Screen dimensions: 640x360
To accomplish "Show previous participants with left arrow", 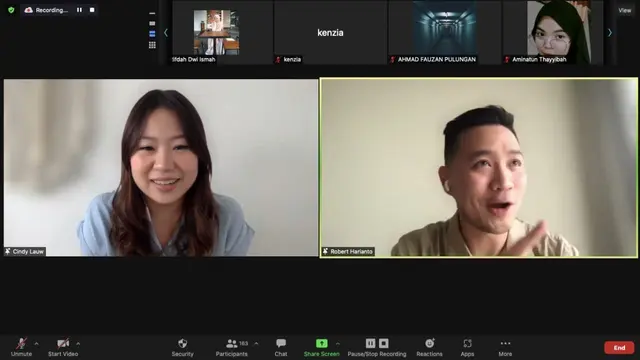I will 166,33.
